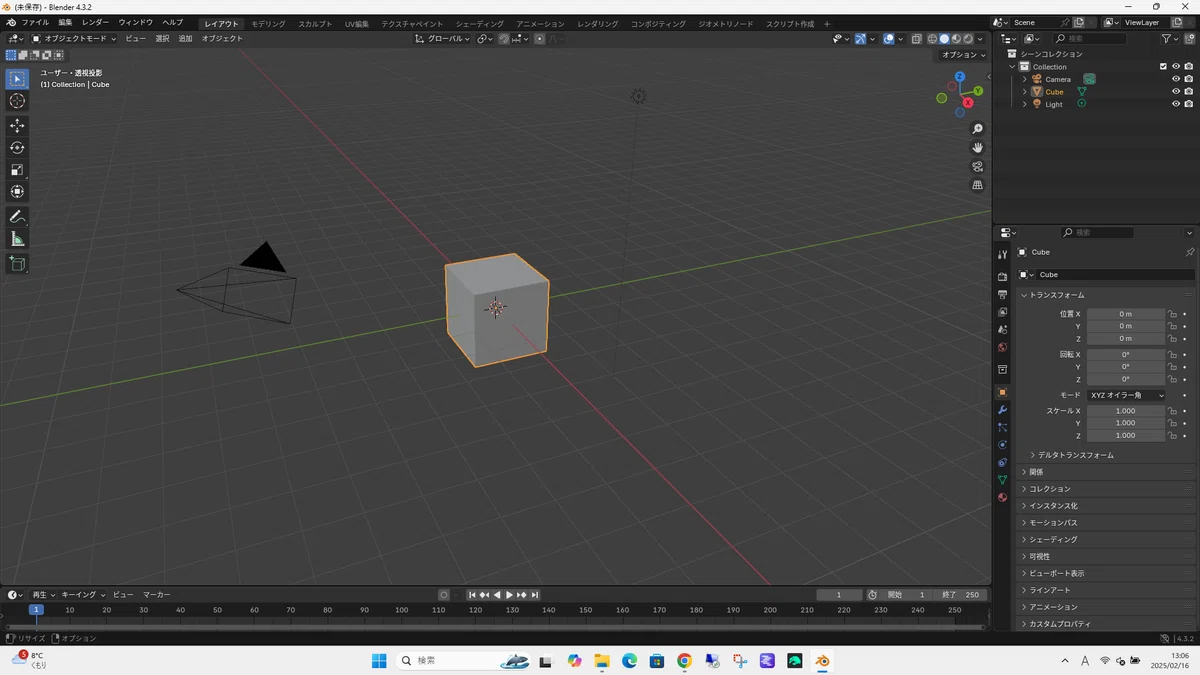Open the ファイル menu
Image resolution: width=1200 pixels, height=675 pixels.
point(35,22)
